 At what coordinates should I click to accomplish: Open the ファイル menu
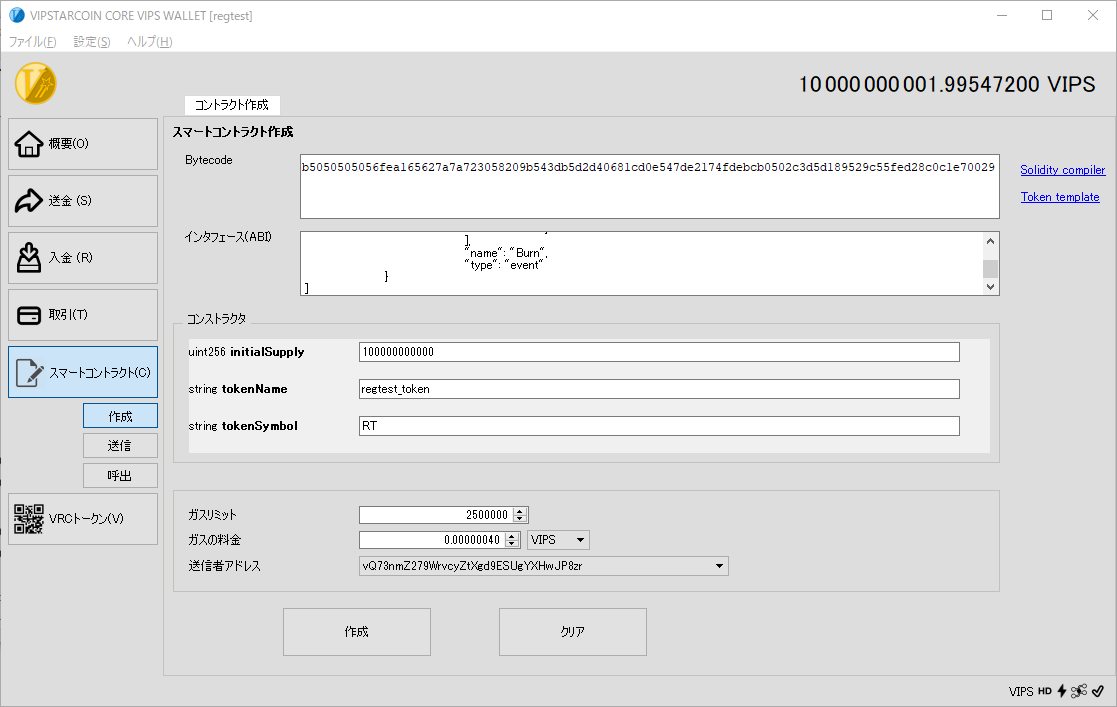(x=32, y=41)
